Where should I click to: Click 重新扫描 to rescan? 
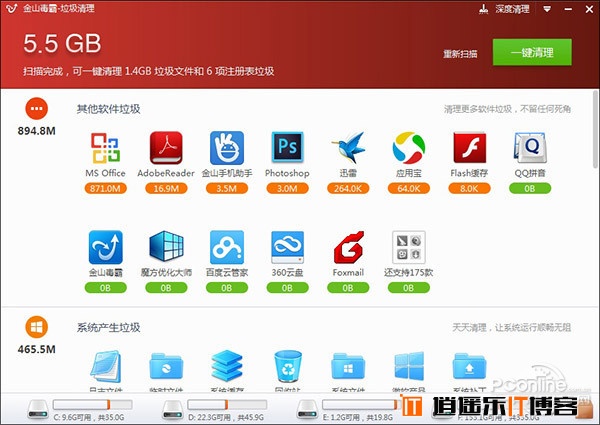tap(460, 54)
